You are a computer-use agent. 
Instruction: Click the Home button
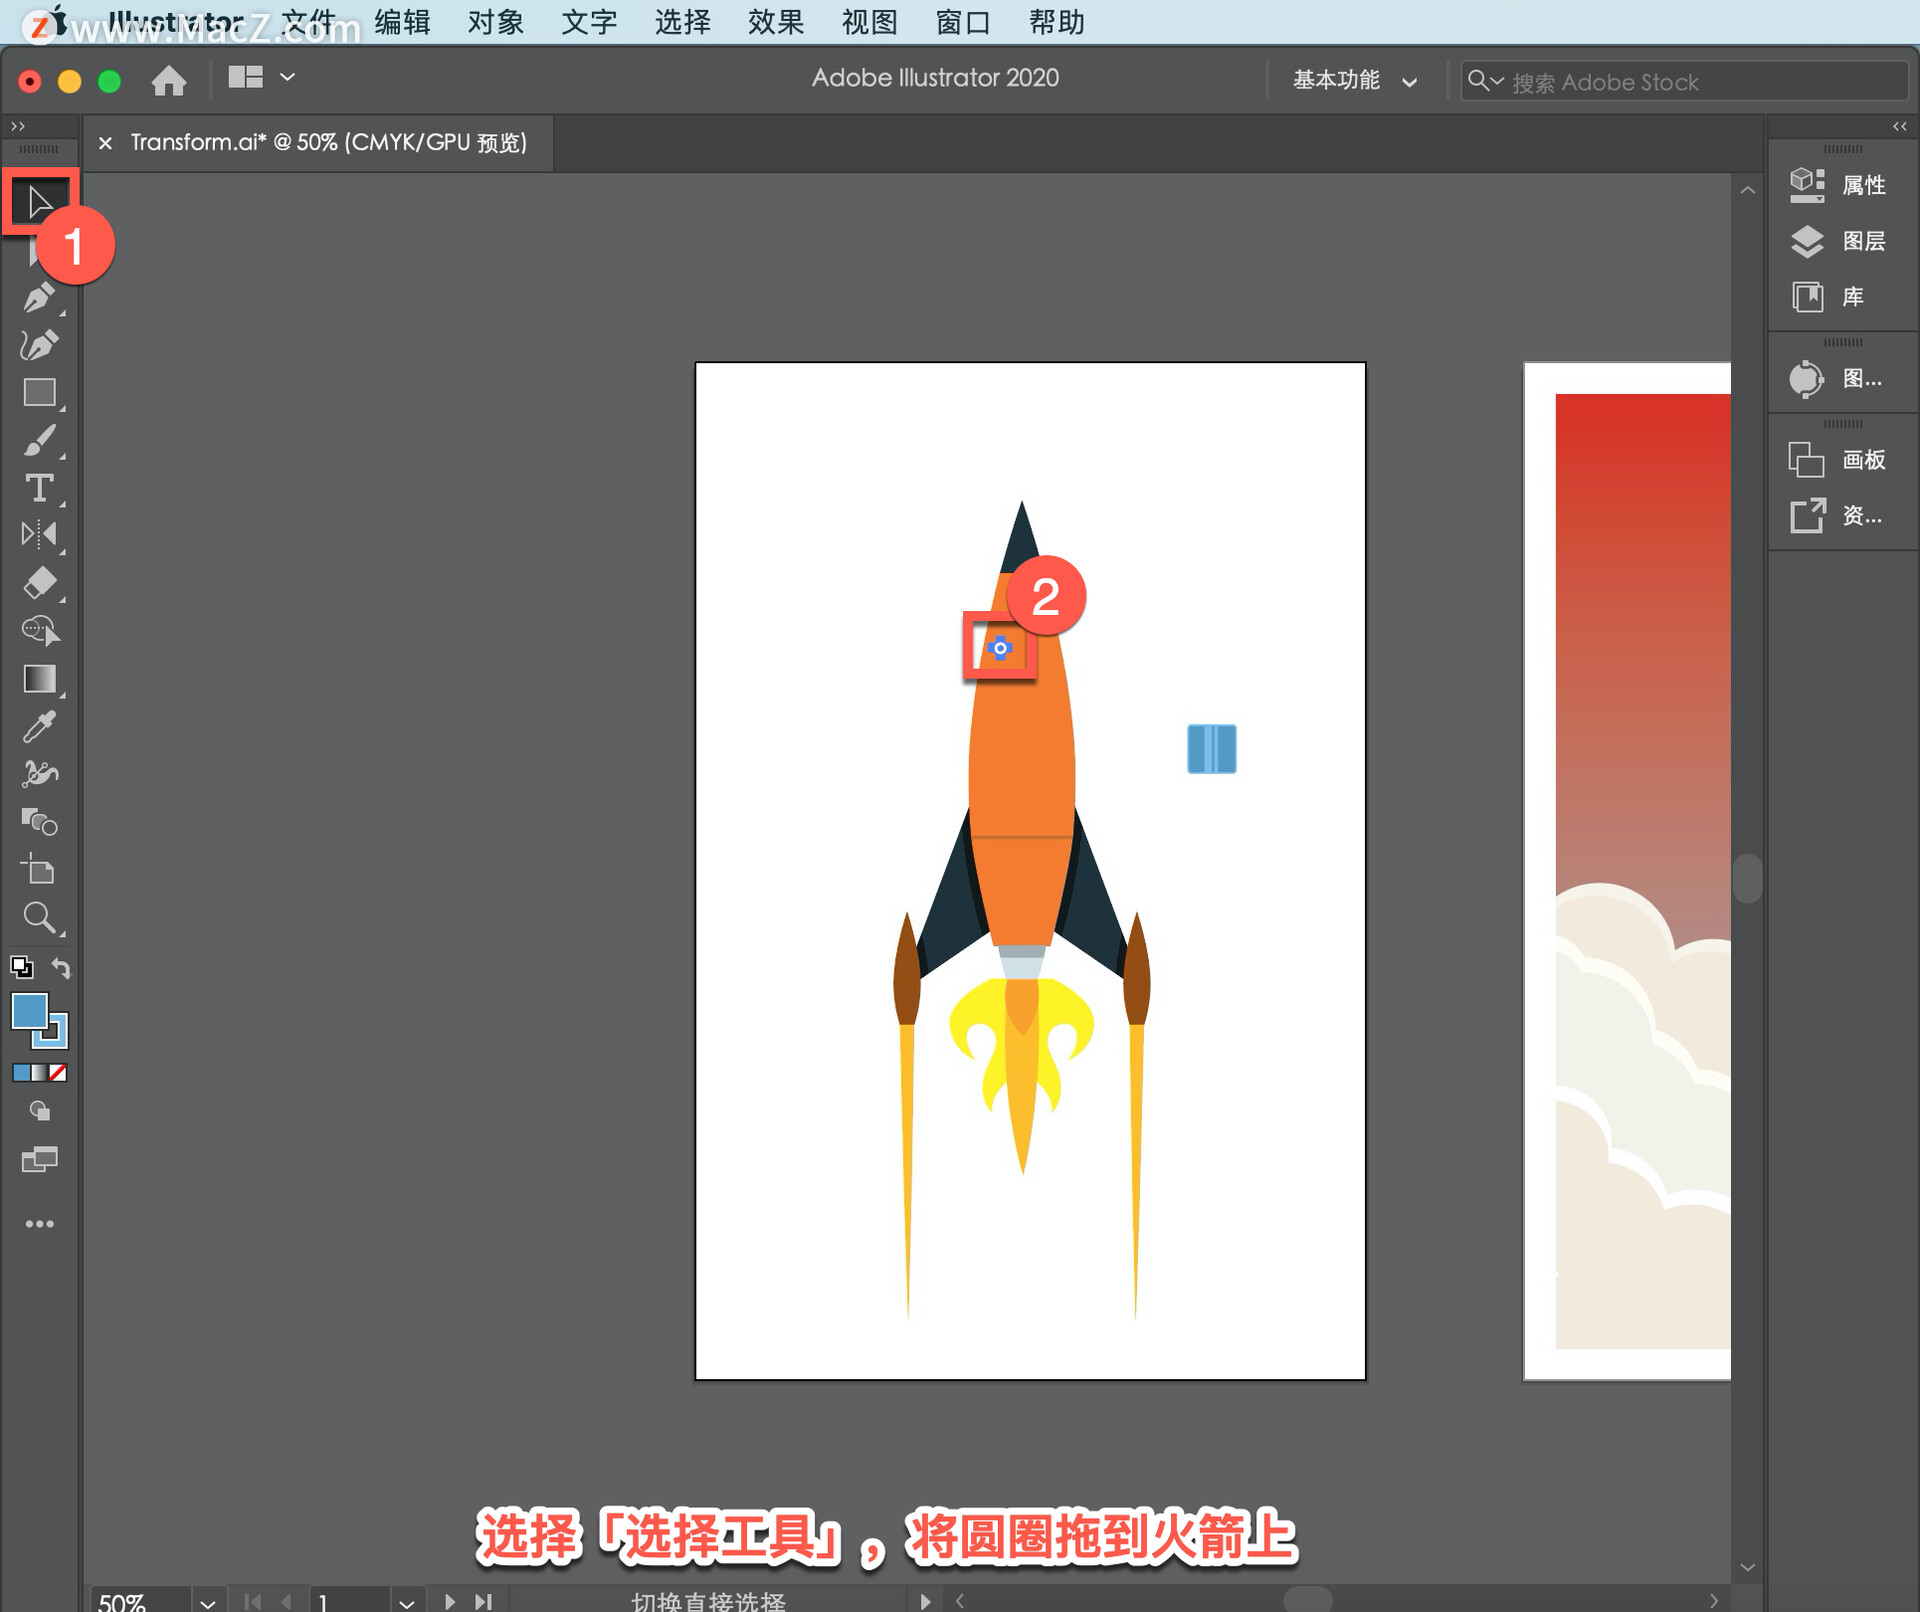[x=168, y=80]
